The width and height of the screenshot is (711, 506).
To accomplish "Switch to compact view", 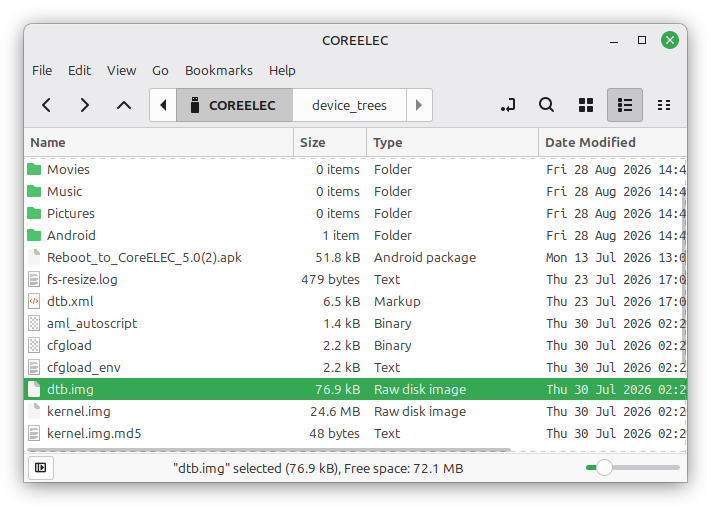I will [664, 105].
